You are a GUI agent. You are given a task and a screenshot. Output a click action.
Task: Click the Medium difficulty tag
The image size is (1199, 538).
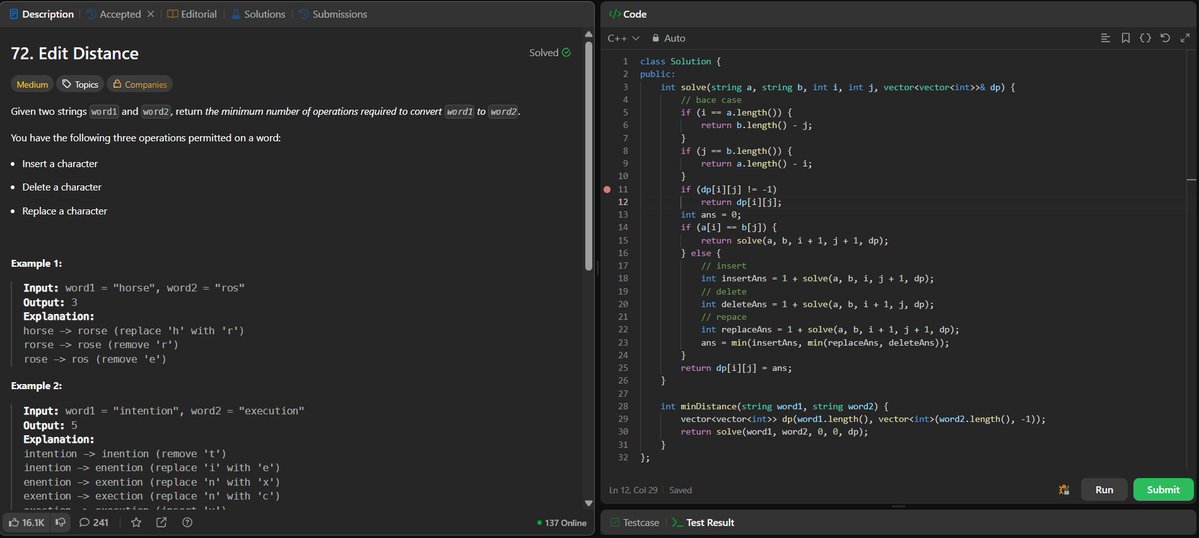[32, 85]
